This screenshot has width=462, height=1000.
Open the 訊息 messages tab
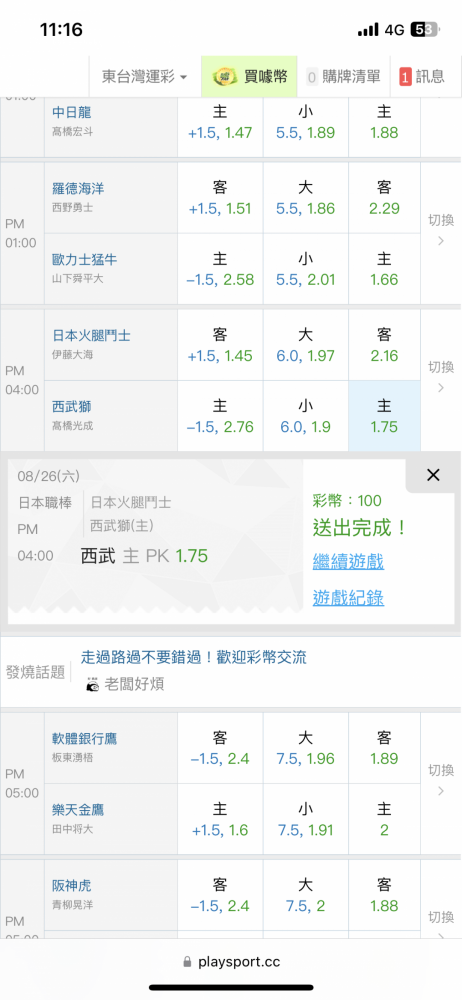coord(422,77)
